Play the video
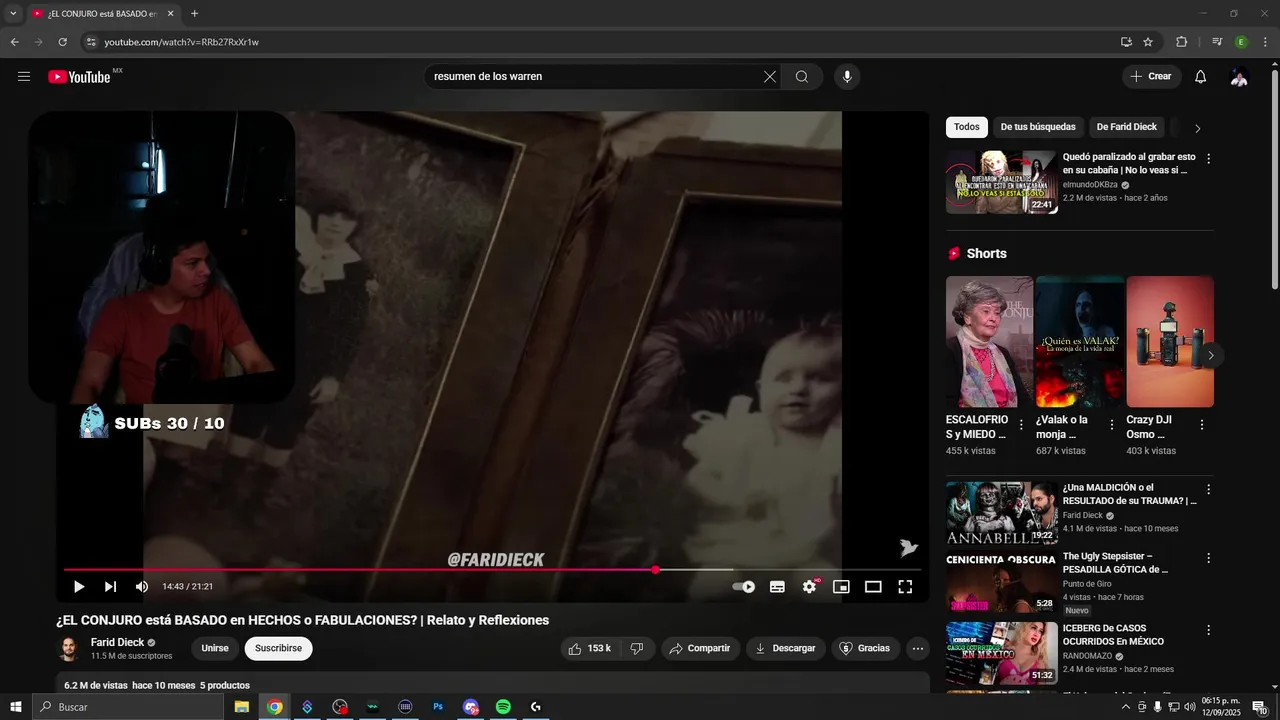This screenshot has height=720, width=1280. coord(79,587)
